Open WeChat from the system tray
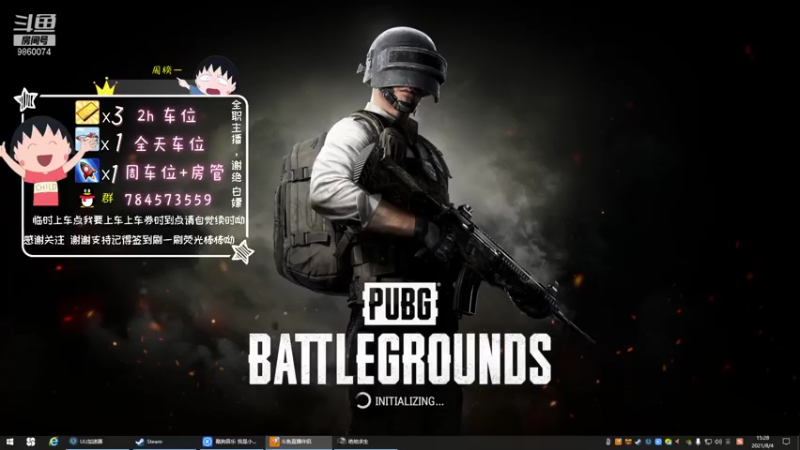800x450 pixels. (x=668, y=442)
